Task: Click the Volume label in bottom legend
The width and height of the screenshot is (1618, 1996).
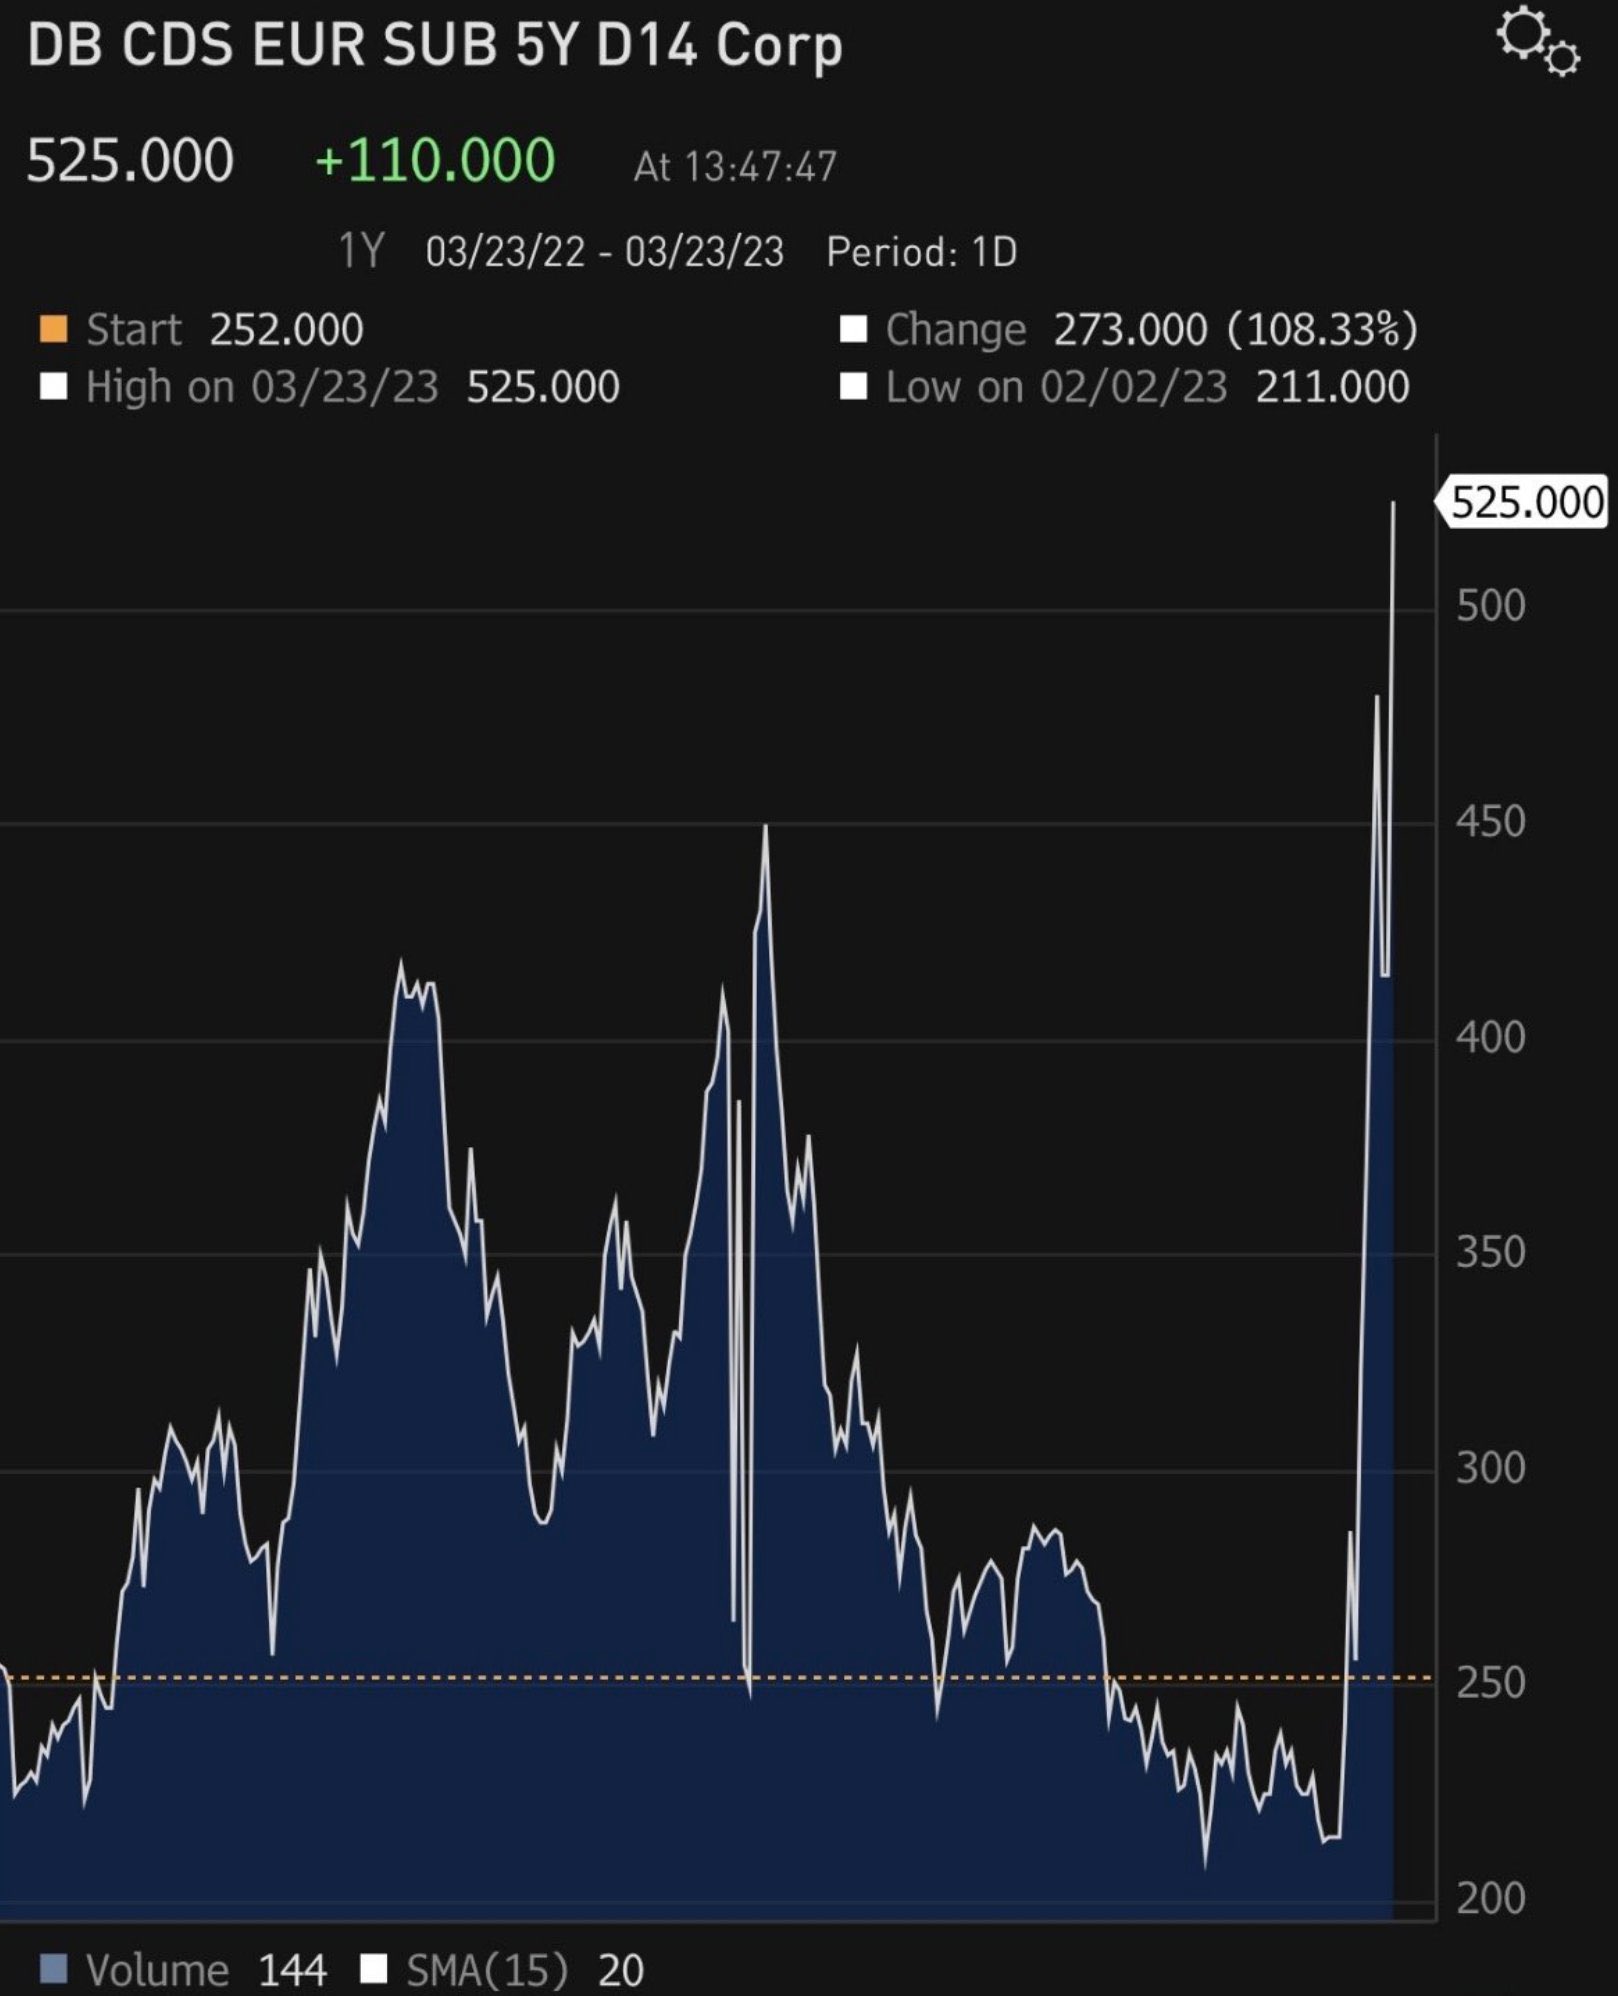Action: pyautogui.click(x=158, y=1971)
